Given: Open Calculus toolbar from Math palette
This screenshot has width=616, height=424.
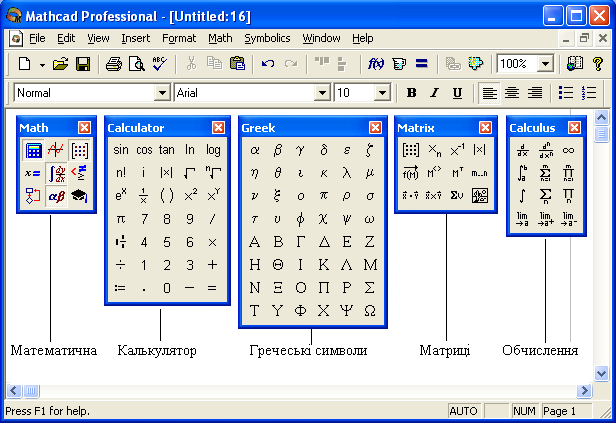Looking at the screenshot, I should 56,173.
